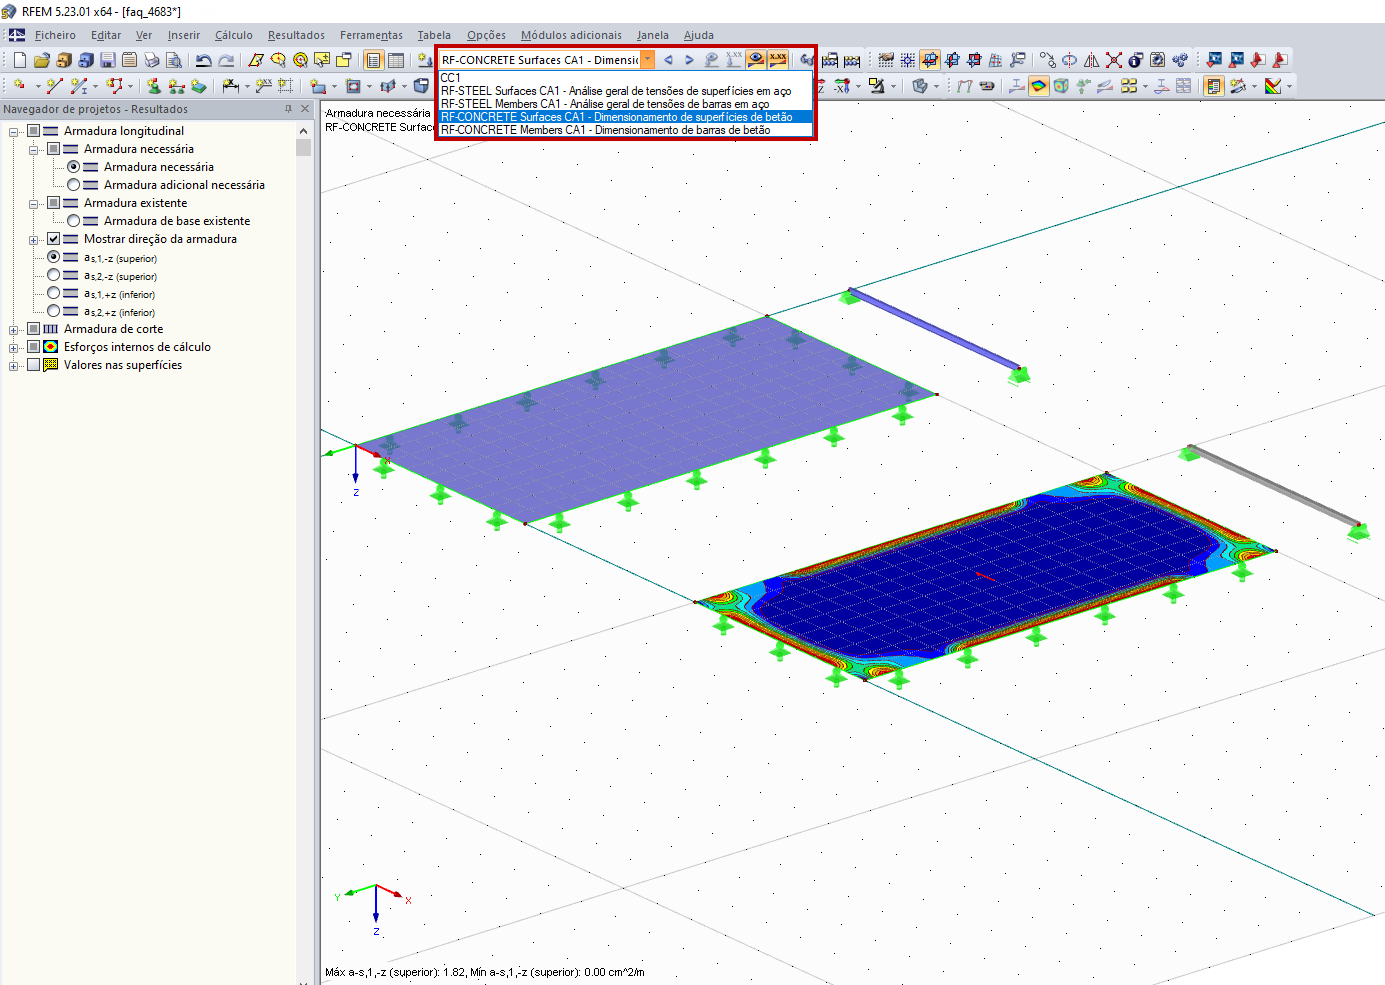Screen dimensions: 1385x985
Task: Expand the Valores nas superfícies node
Action: (x=14, y=366)
